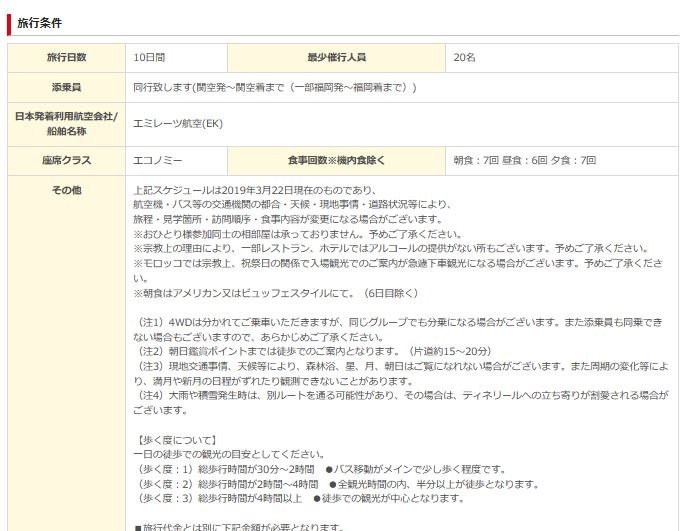Click the 10日間 value cell

point(150,57)
